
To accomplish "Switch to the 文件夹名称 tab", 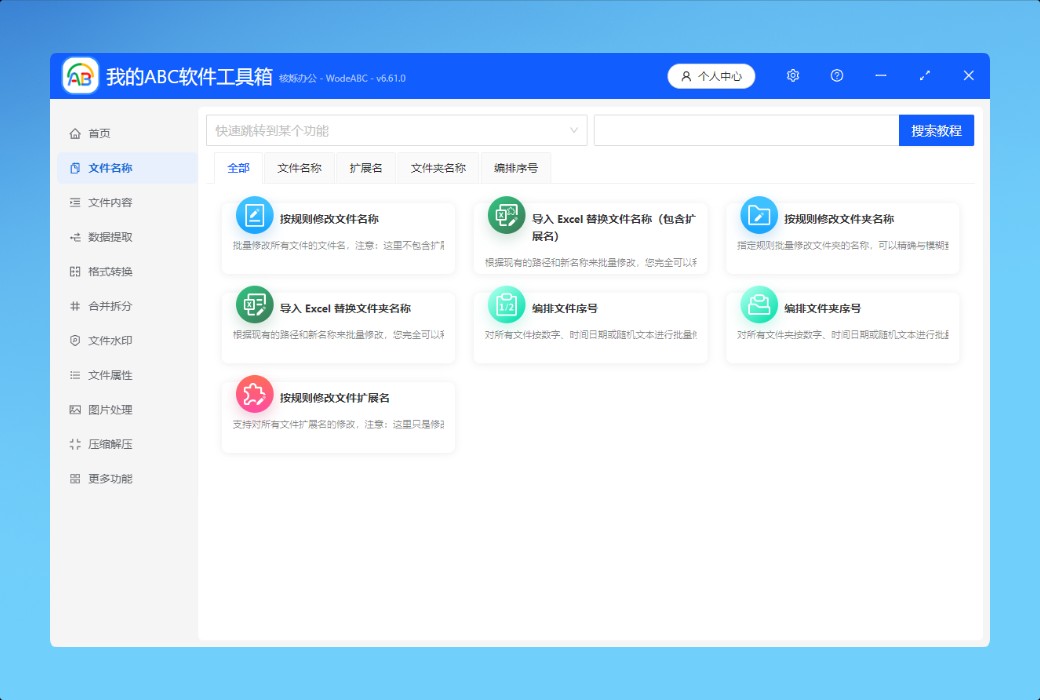I will 438,168.
